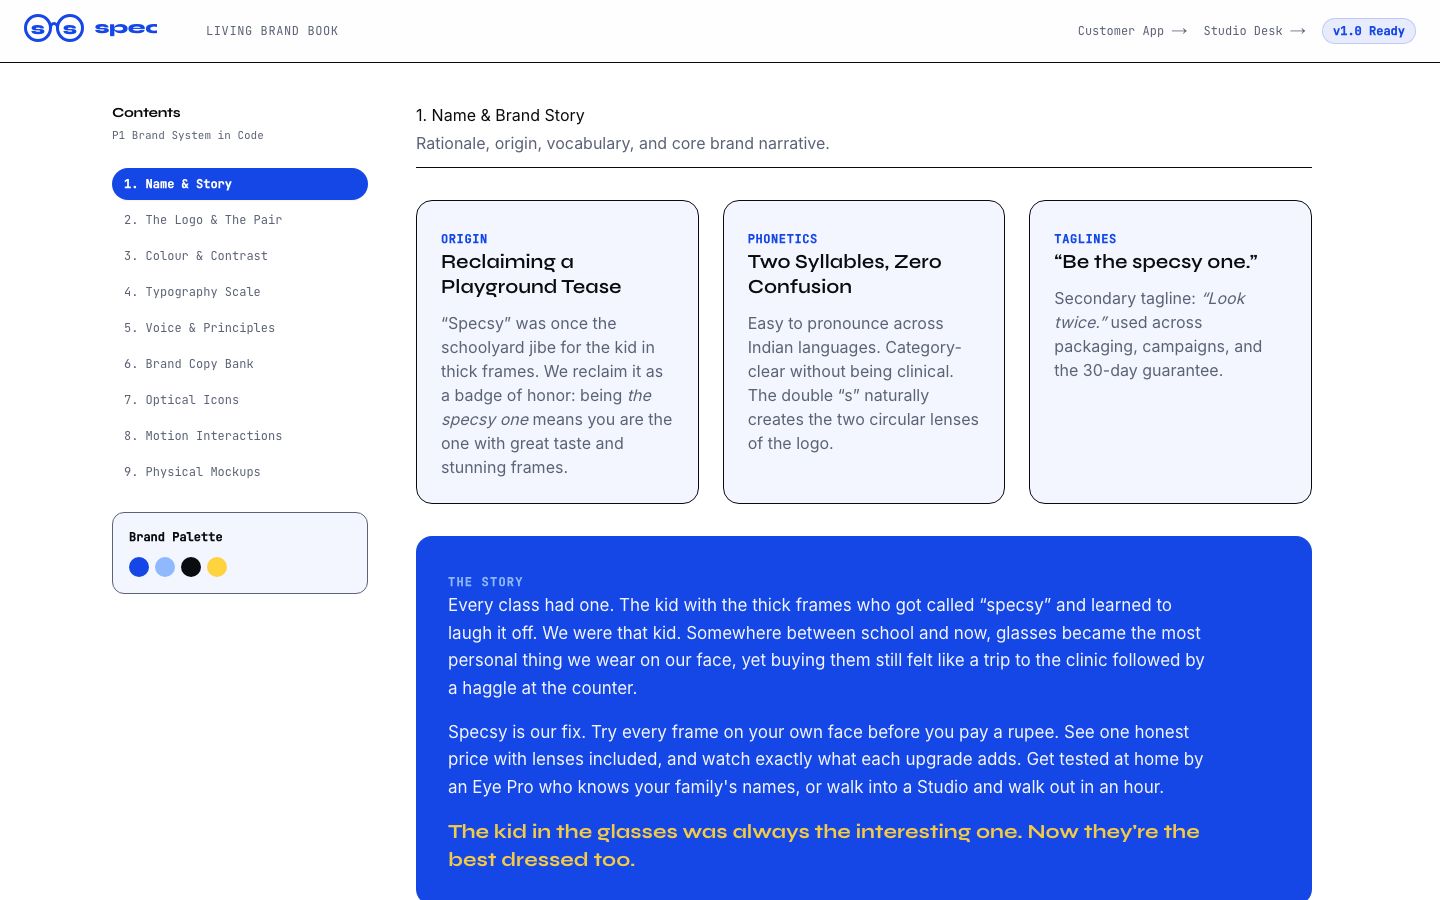Go to '2. The Logo & The Pair'
The width and height of the screenshot is (1440, 900).
point(240,220)
